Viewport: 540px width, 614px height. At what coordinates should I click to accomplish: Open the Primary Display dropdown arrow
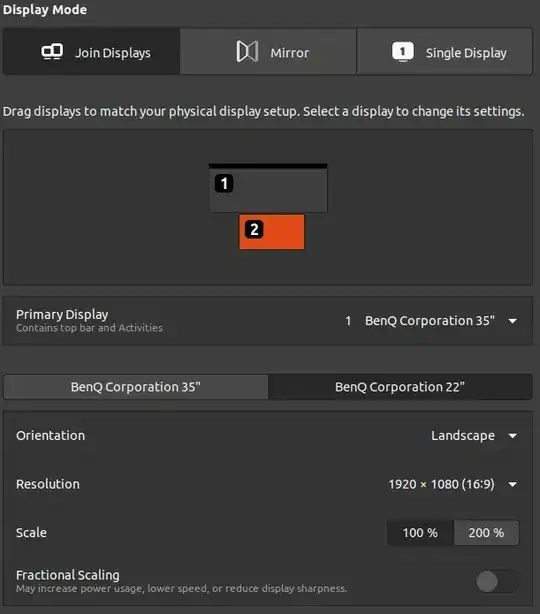tap(513, 321)
